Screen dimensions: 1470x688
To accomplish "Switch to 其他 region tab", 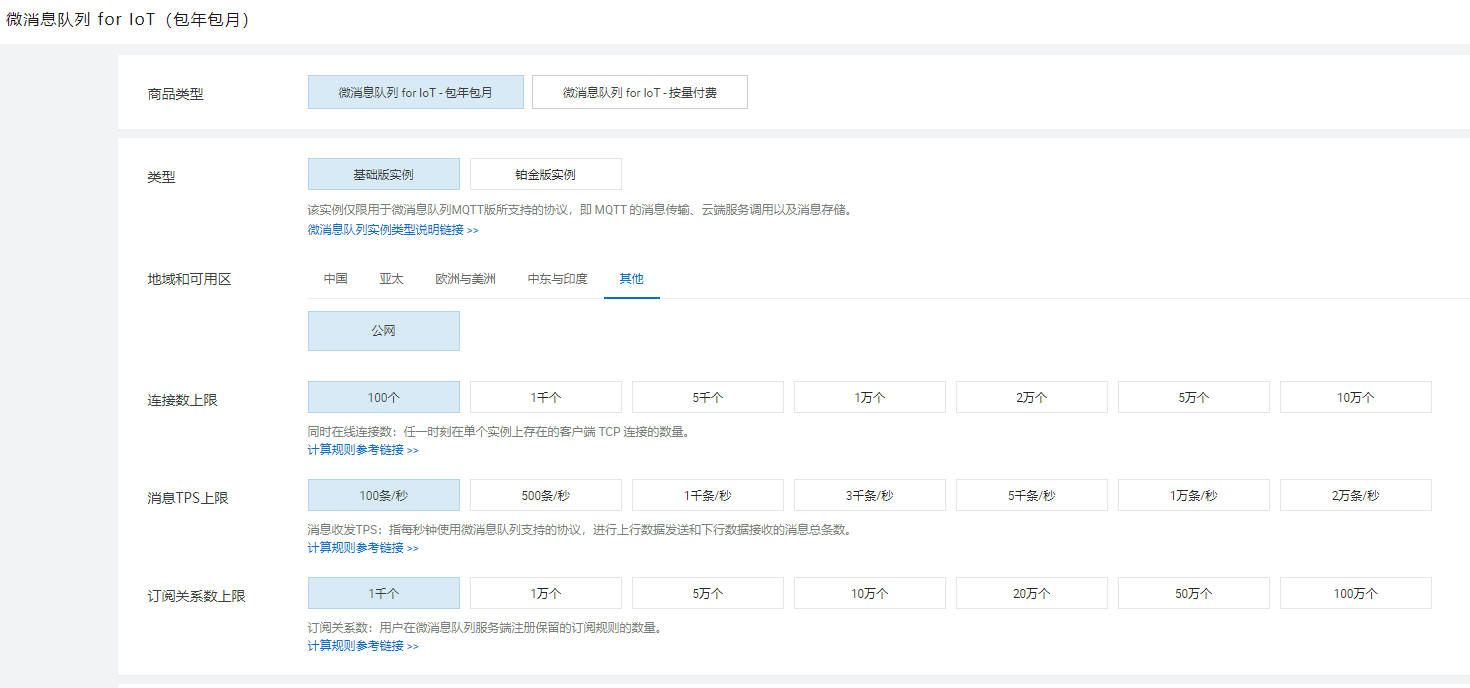I will point(632,279).
